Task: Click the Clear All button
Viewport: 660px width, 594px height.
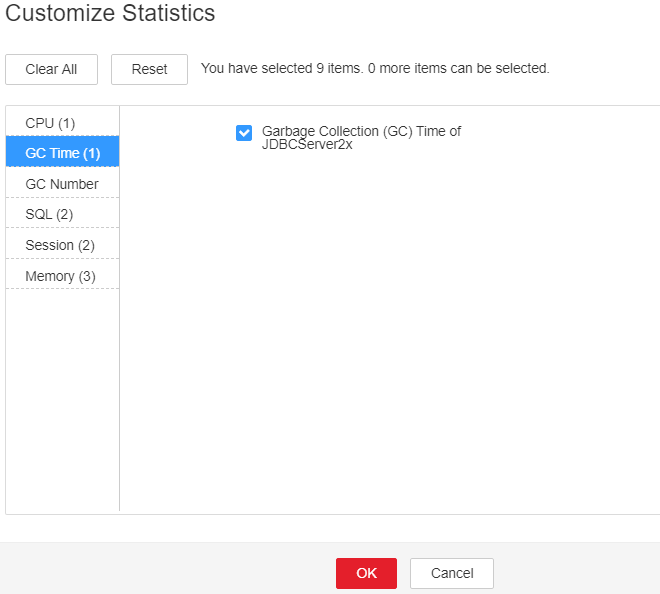Action: point(51,69)
